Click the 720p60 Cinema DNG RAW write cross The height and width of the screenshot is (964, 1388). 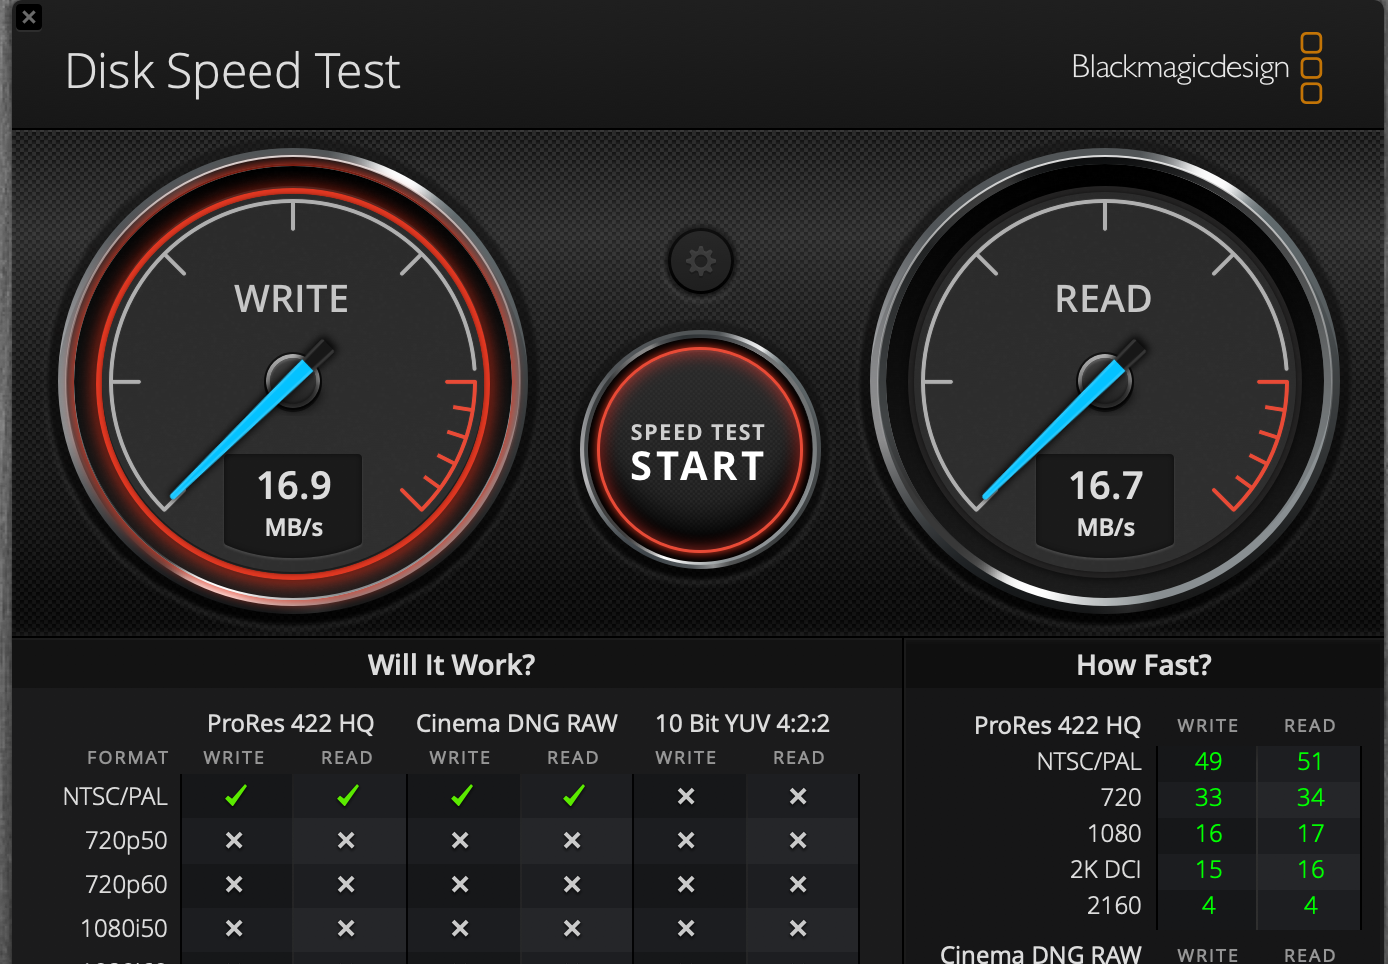point(460,885)
